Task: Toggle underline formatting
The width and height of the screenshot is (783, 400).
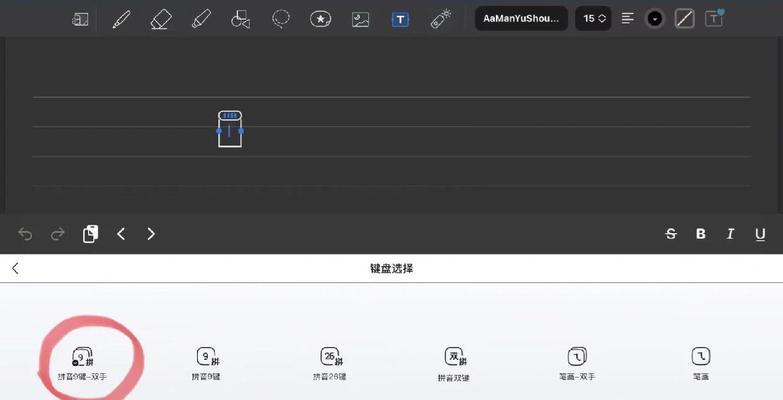Action: click(760, 234)
